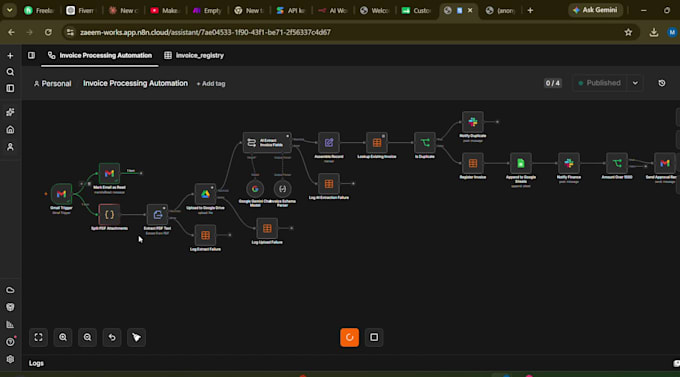
Task: Edit the Invoice Processing Automation workflow title
Action: pyautogui.click(x=135, y=83)
